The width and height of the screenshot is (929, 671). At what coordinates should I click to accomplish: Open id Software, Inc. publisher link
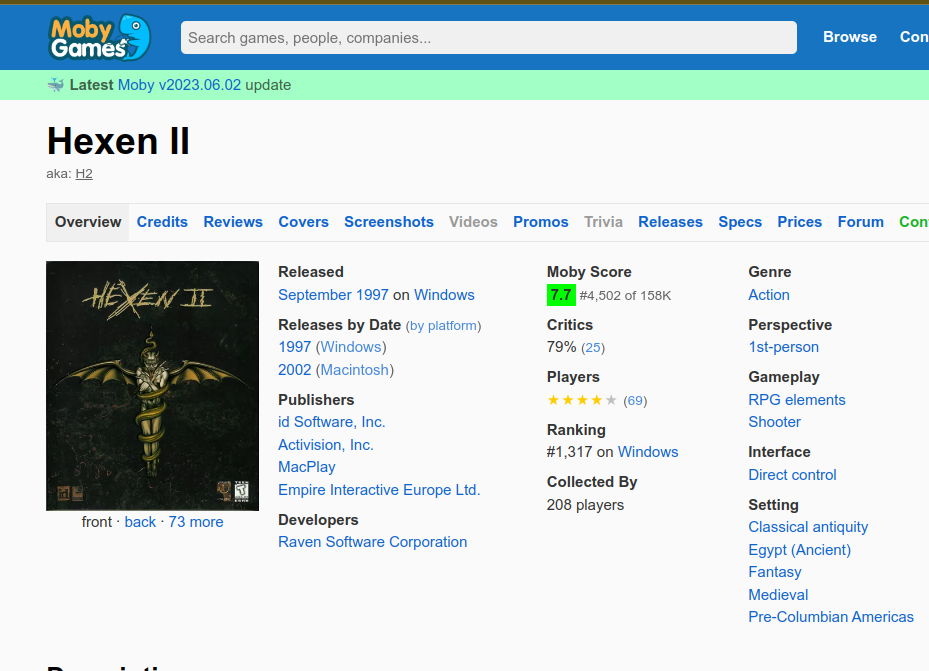pos(332,422)
